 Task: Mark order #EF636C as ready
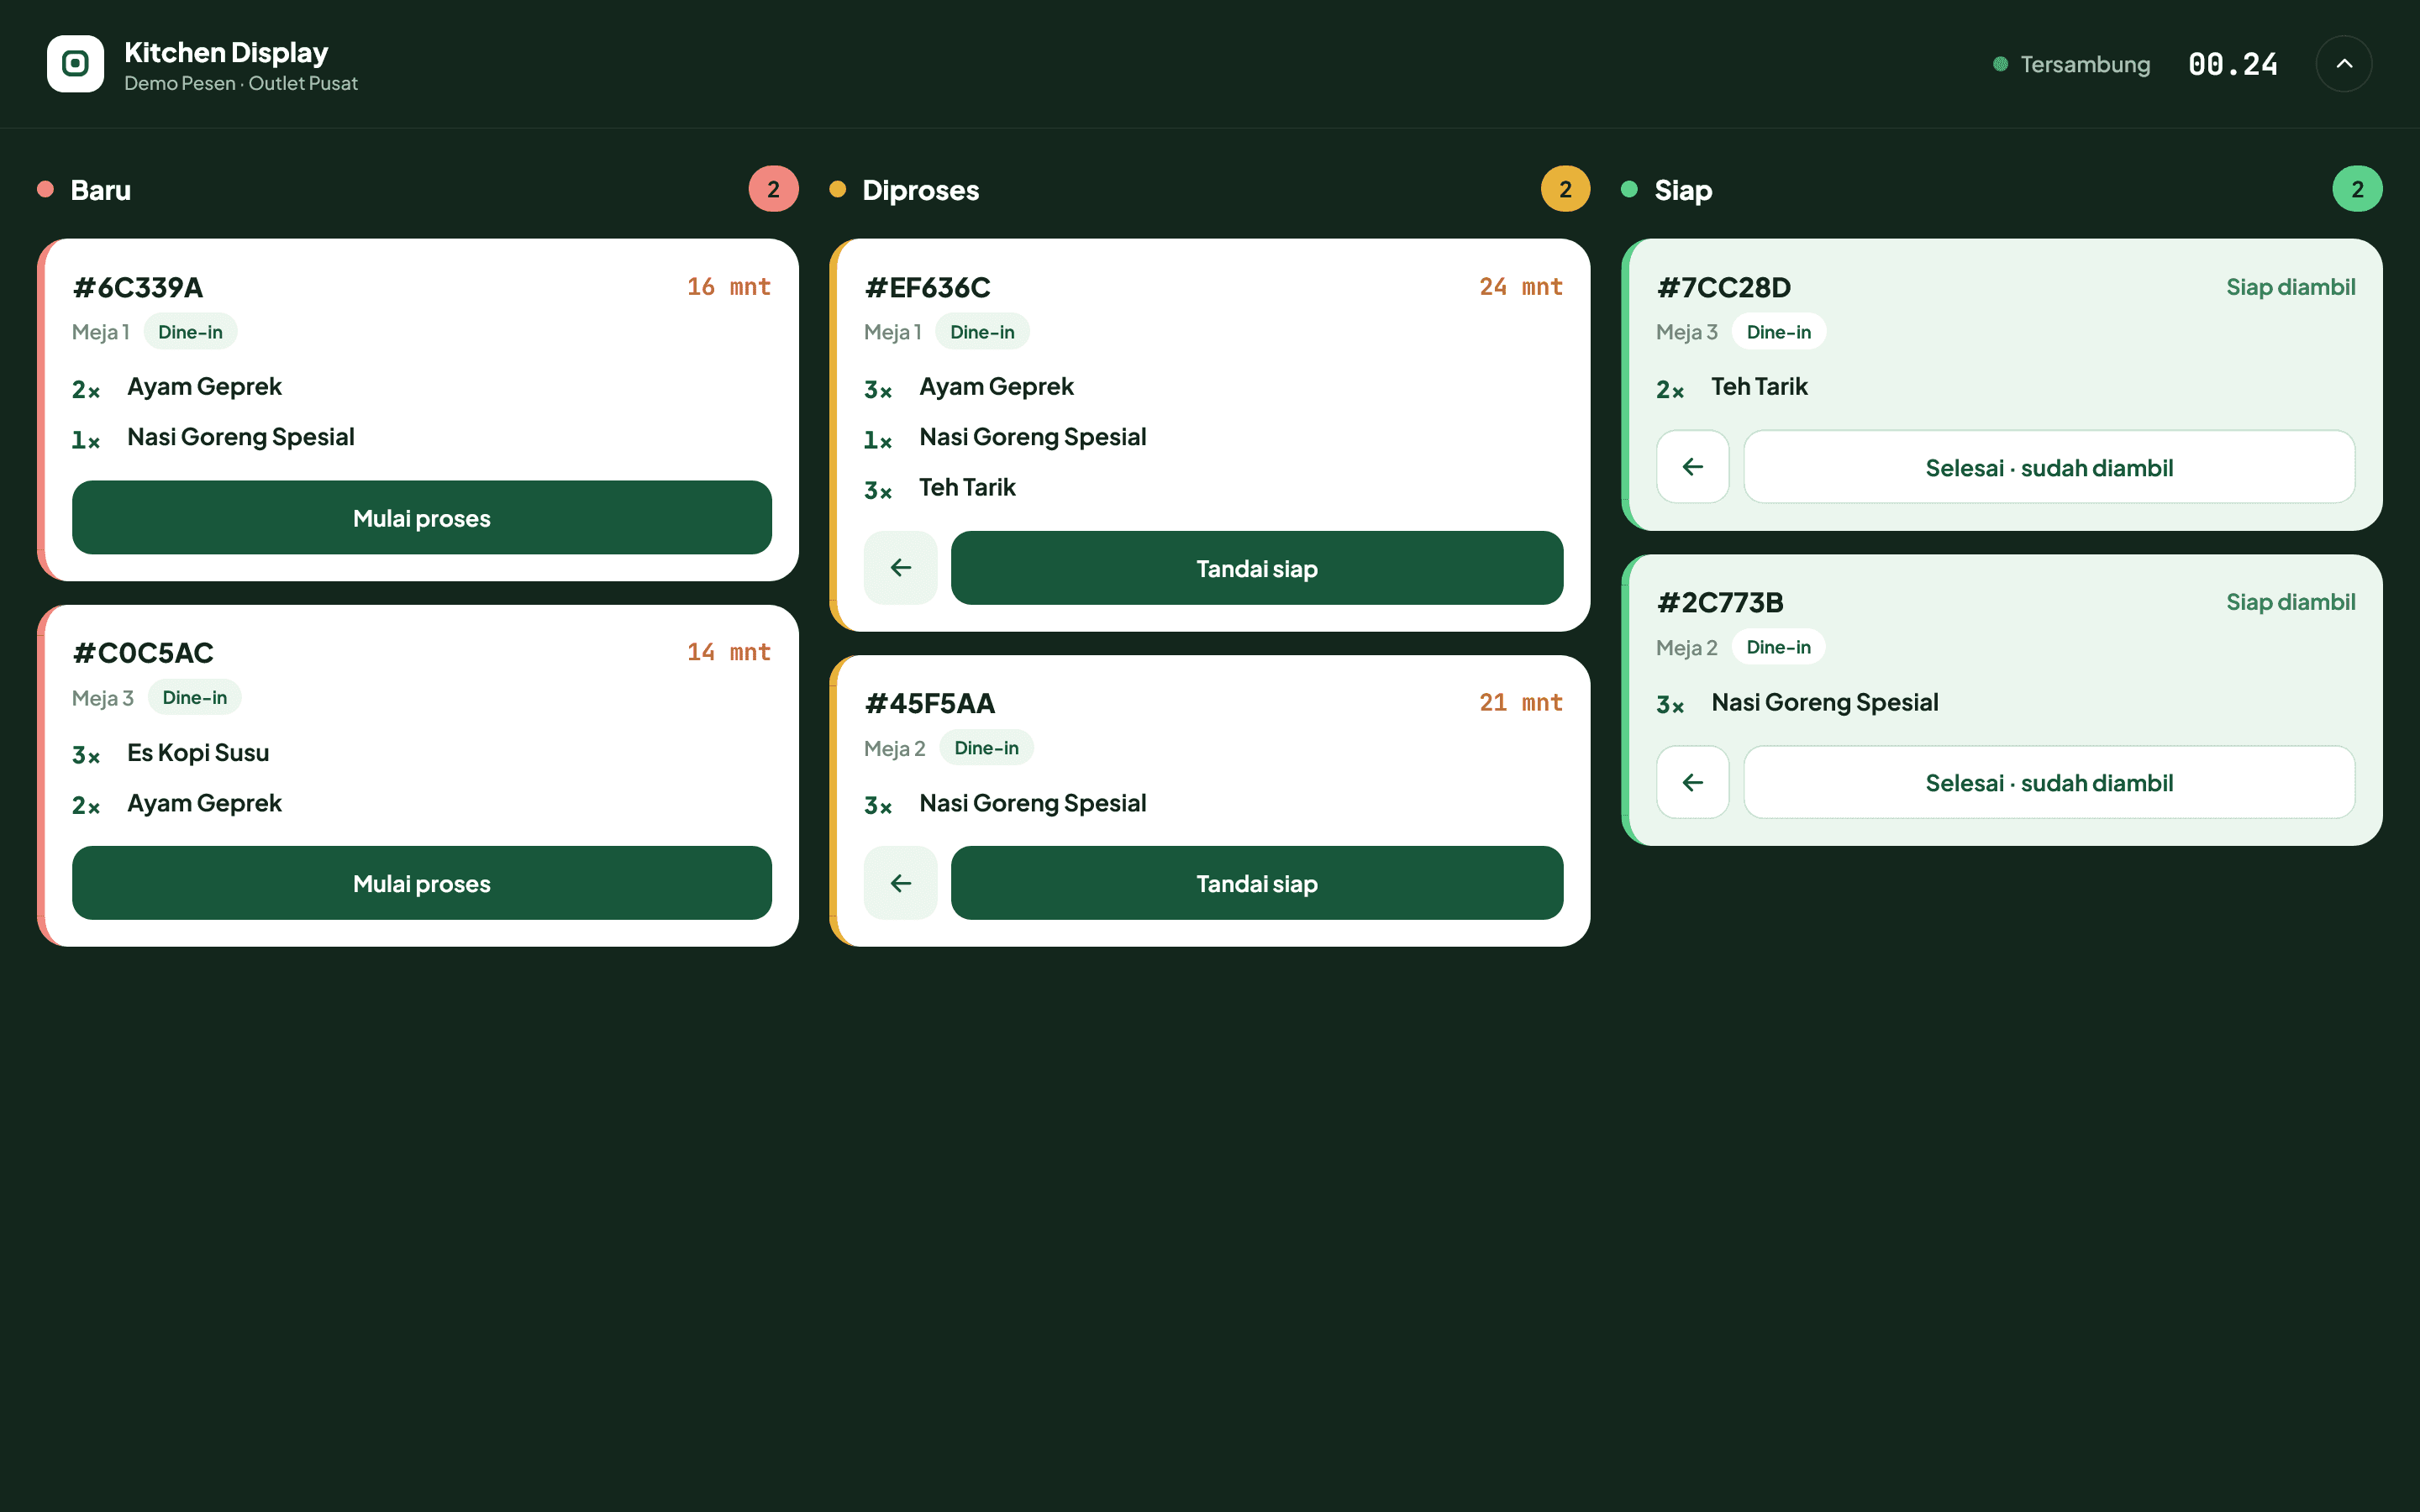(1257, 568)
